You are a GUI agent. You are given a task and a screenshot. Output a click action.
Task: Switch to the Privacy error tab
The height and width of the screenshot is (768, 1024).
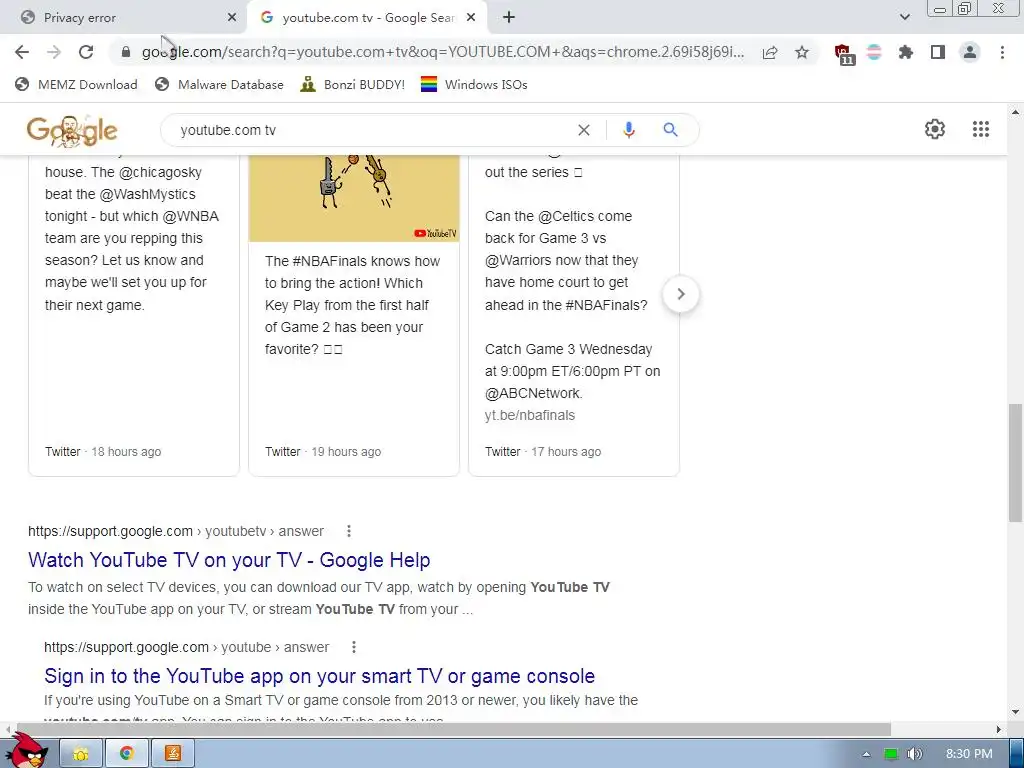coord(124,18)
